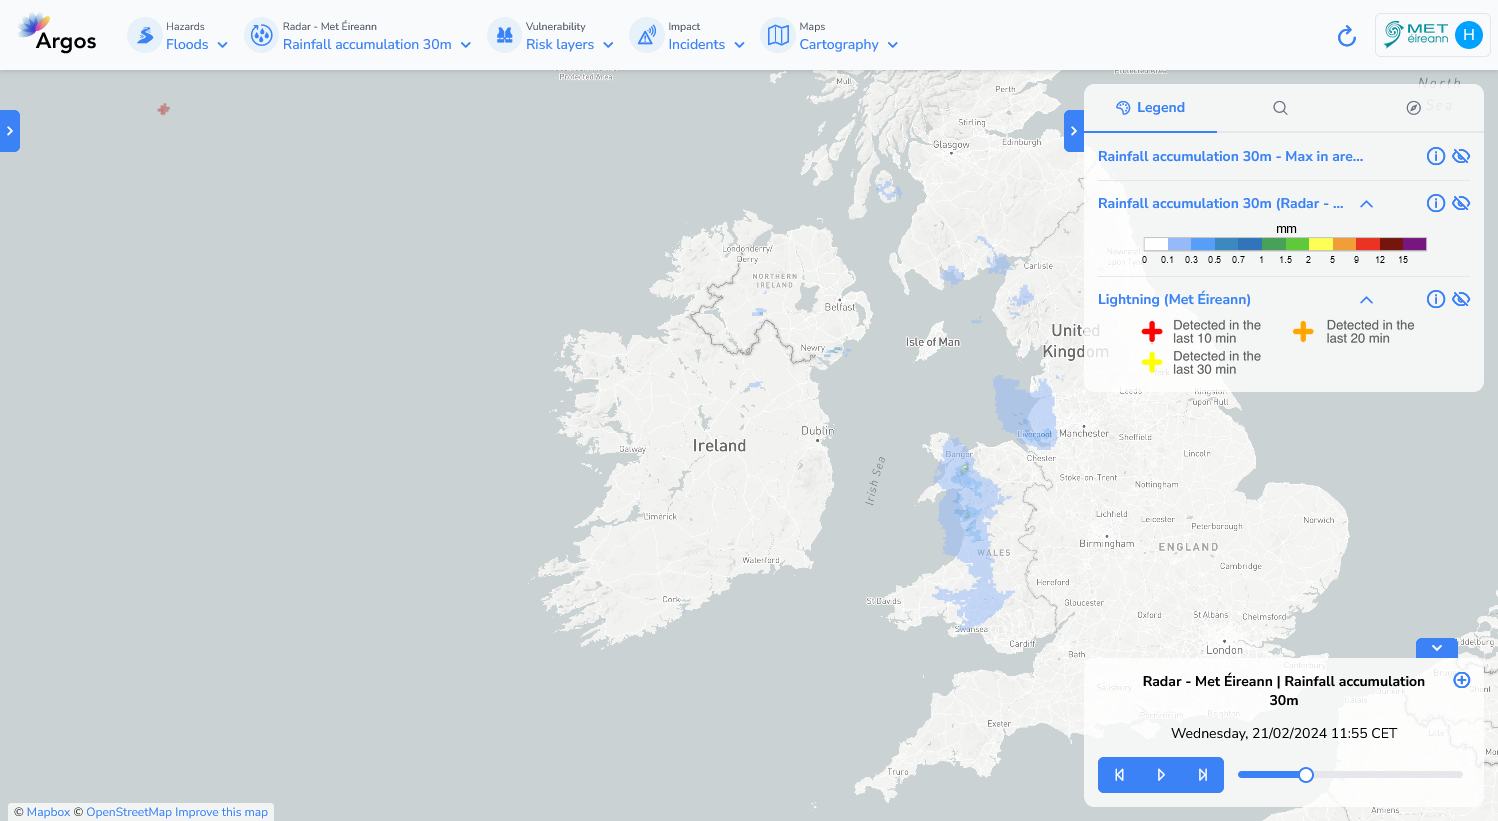Click the lightning strike marker on the map
The width and height of the screenshot is (1498, 821).
point(163,109)
